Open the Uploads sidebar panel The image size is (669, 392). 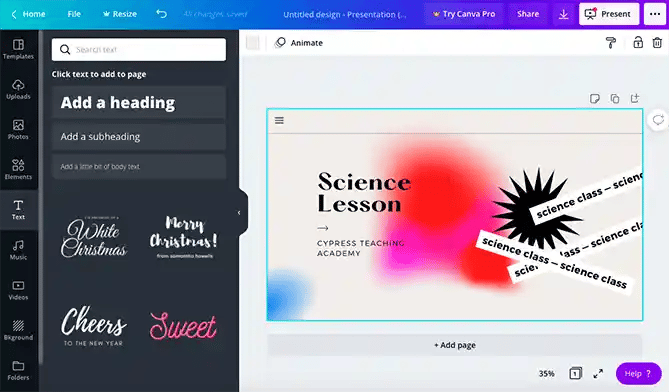[18, 89]
